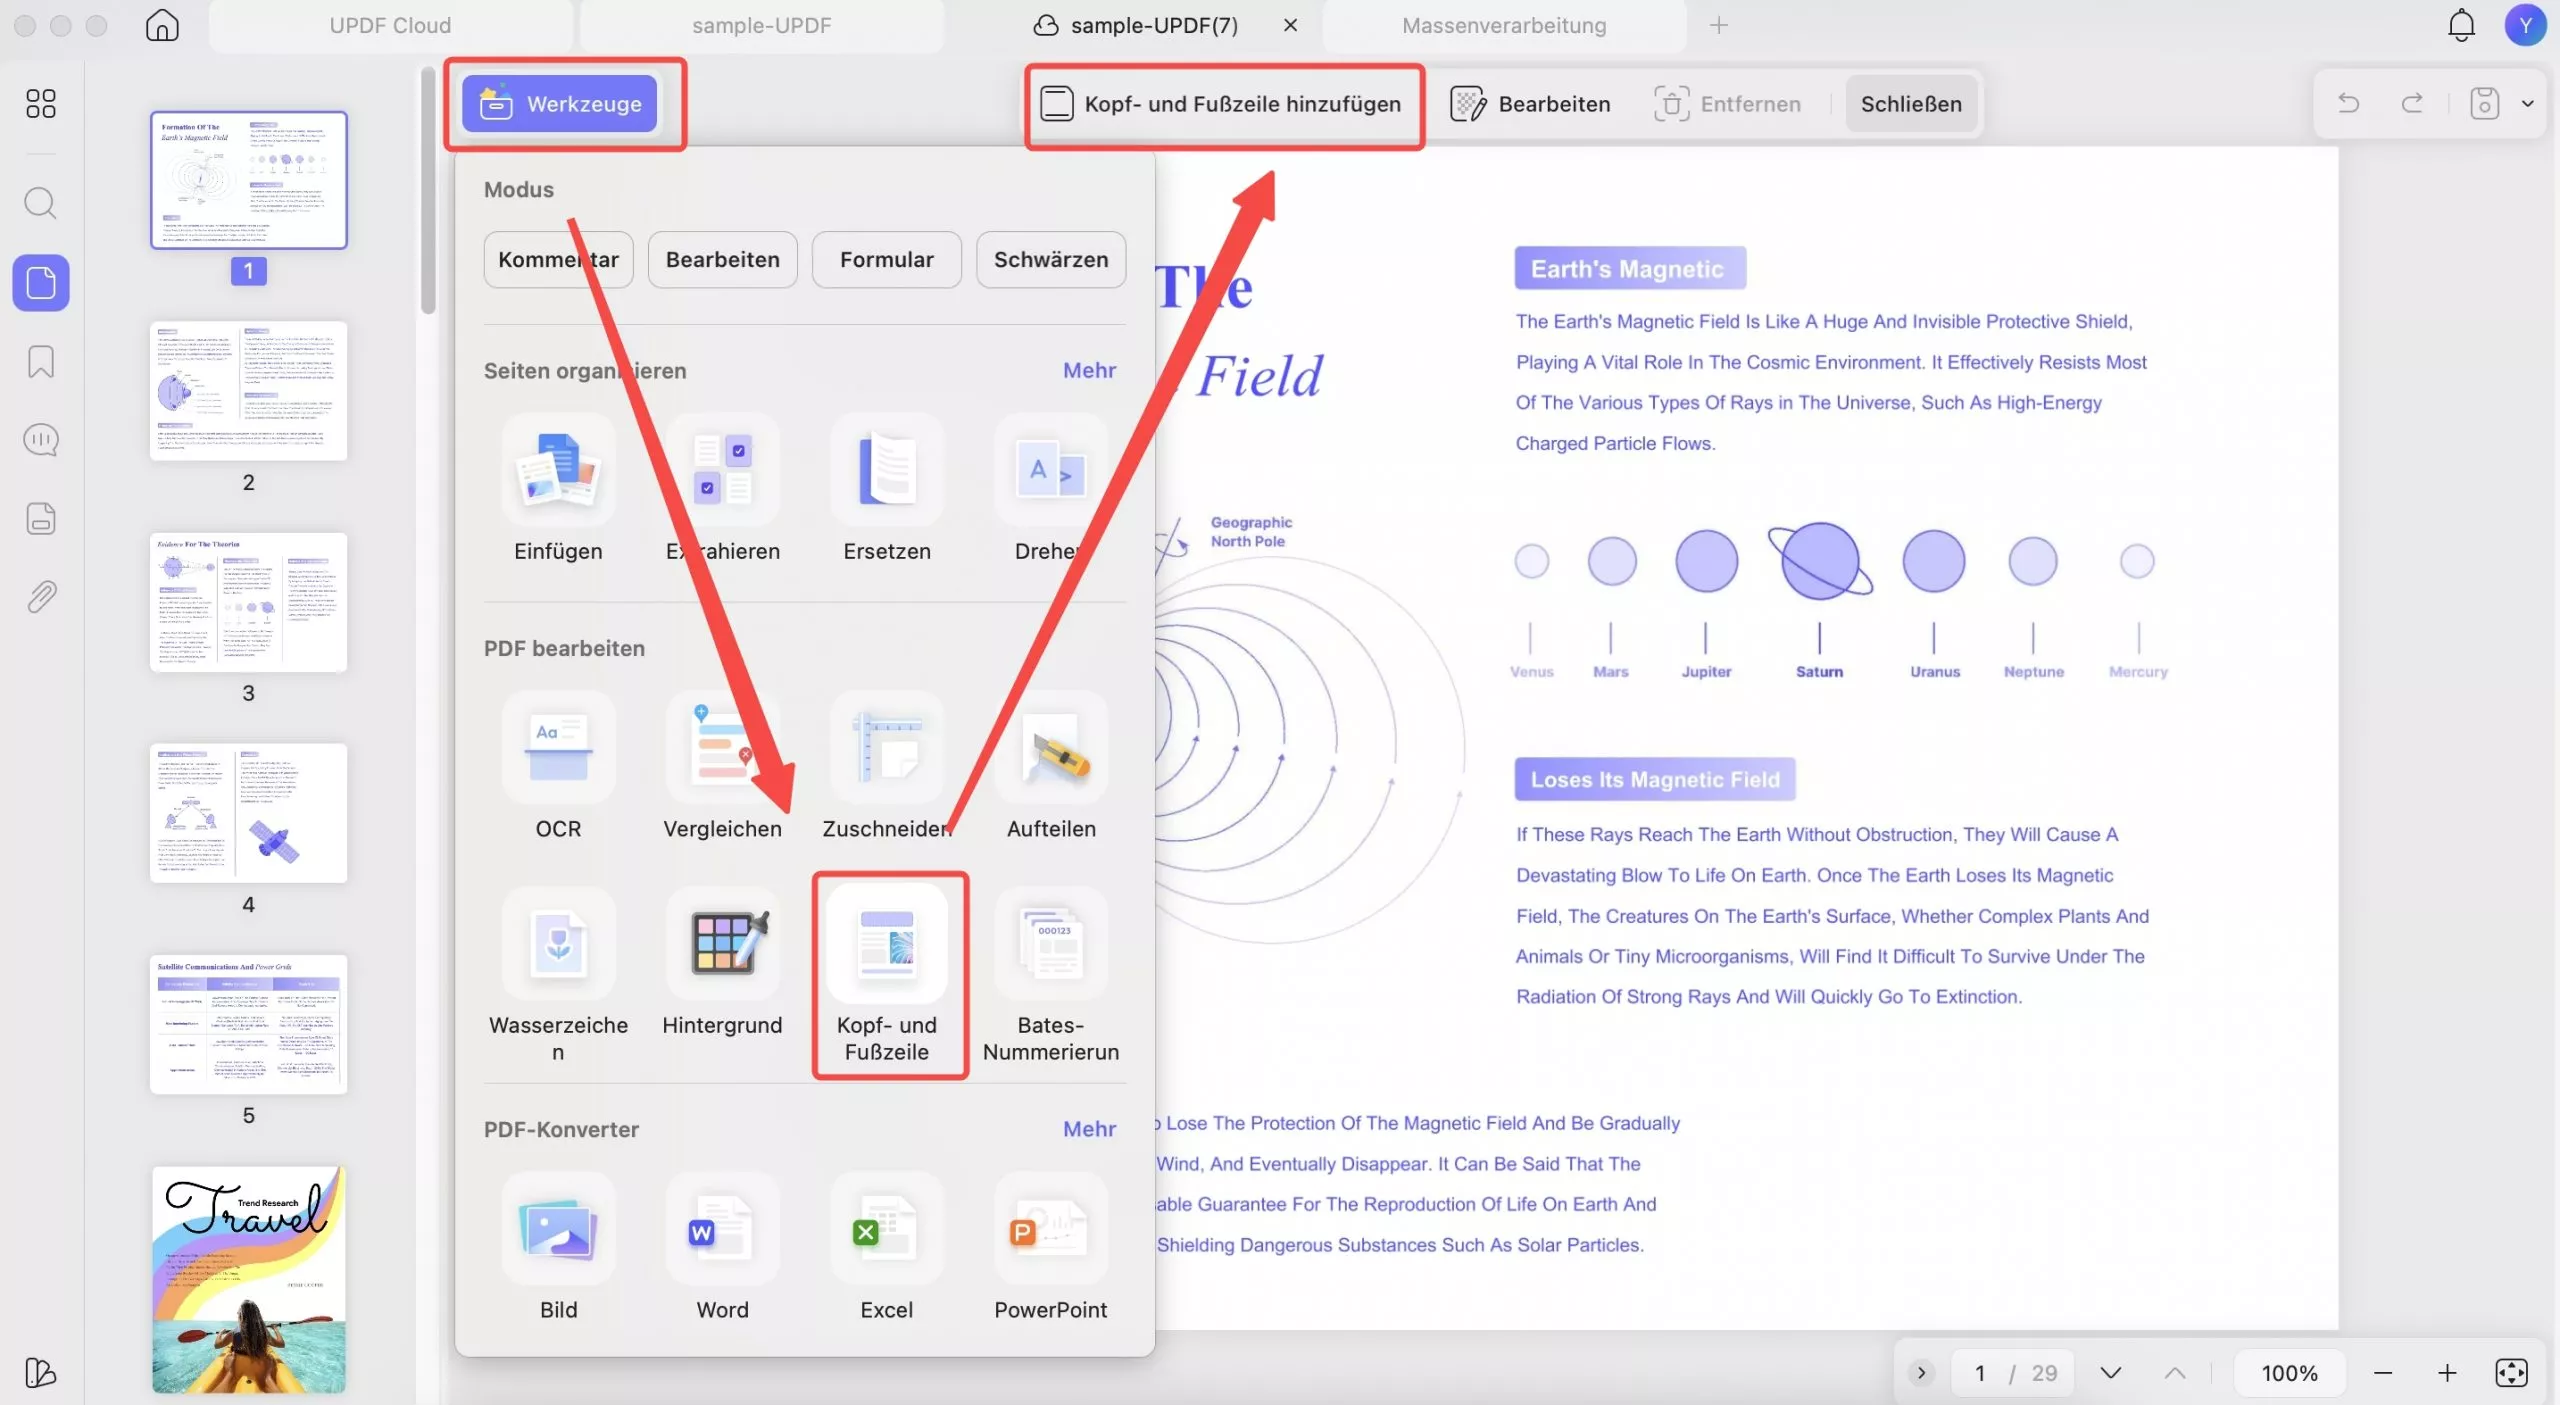
Task: Switch to the sample-UPDF tab
Action: click(761, 26)
